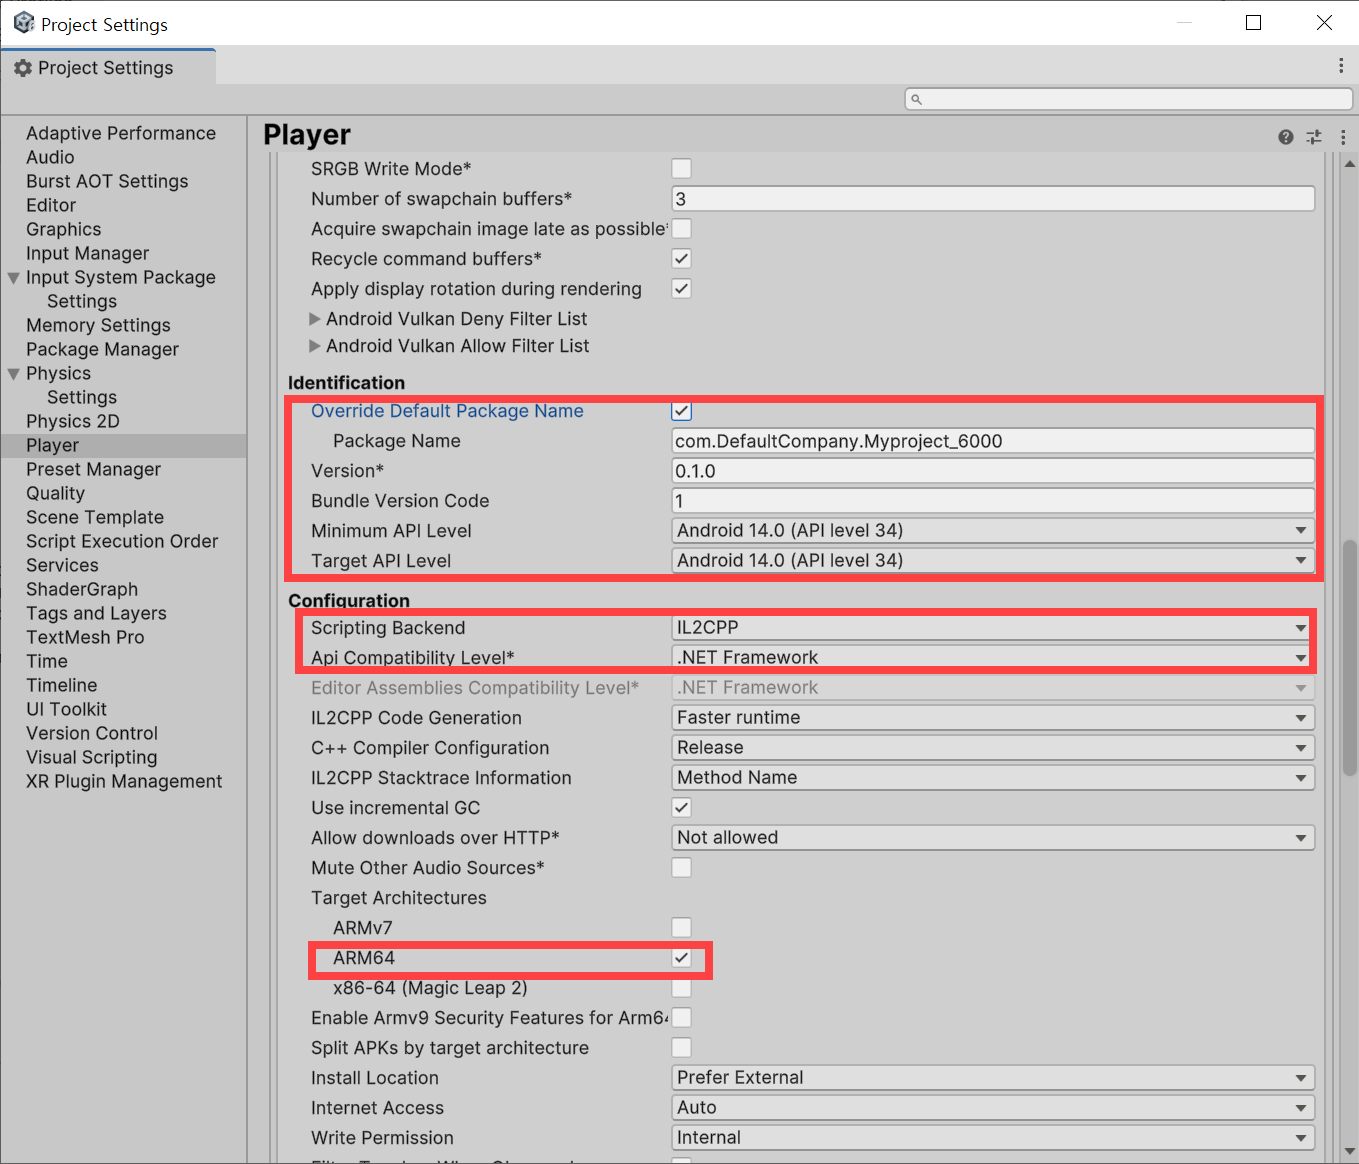
Task: Select Audio settings category
Action: [x=50, y=158]
